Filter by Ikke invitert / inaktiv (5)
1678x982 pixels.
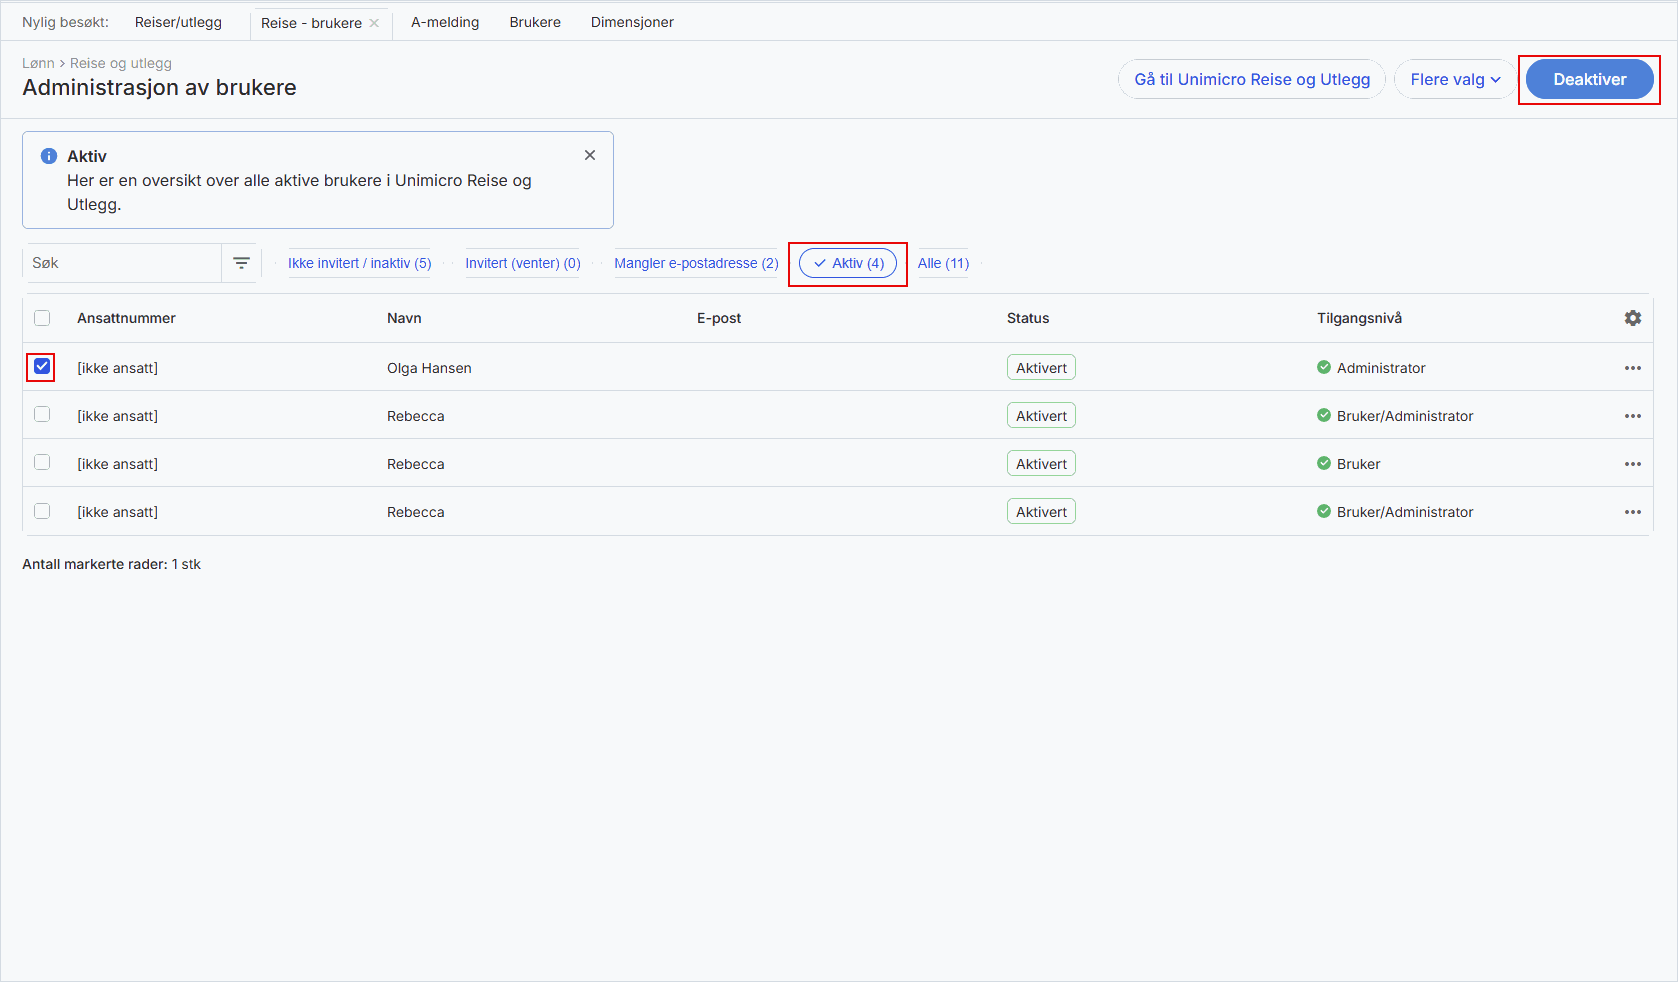(x=359, y=263)
